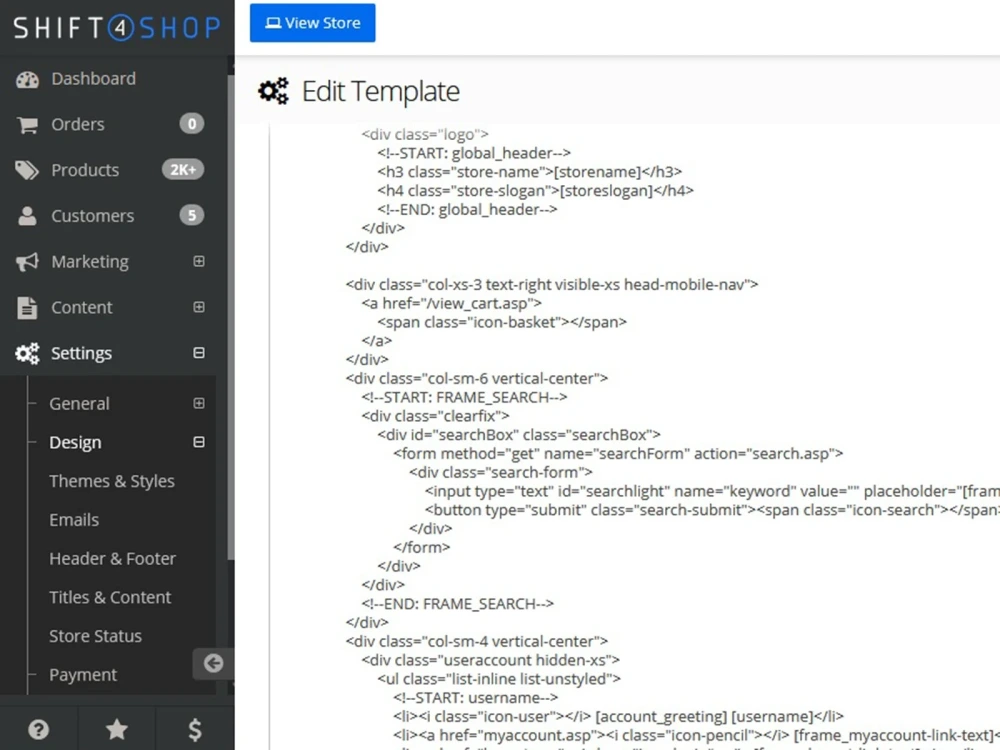1000x750 pixels.
Task: Open the Content menu item
Action: point(82,307)
